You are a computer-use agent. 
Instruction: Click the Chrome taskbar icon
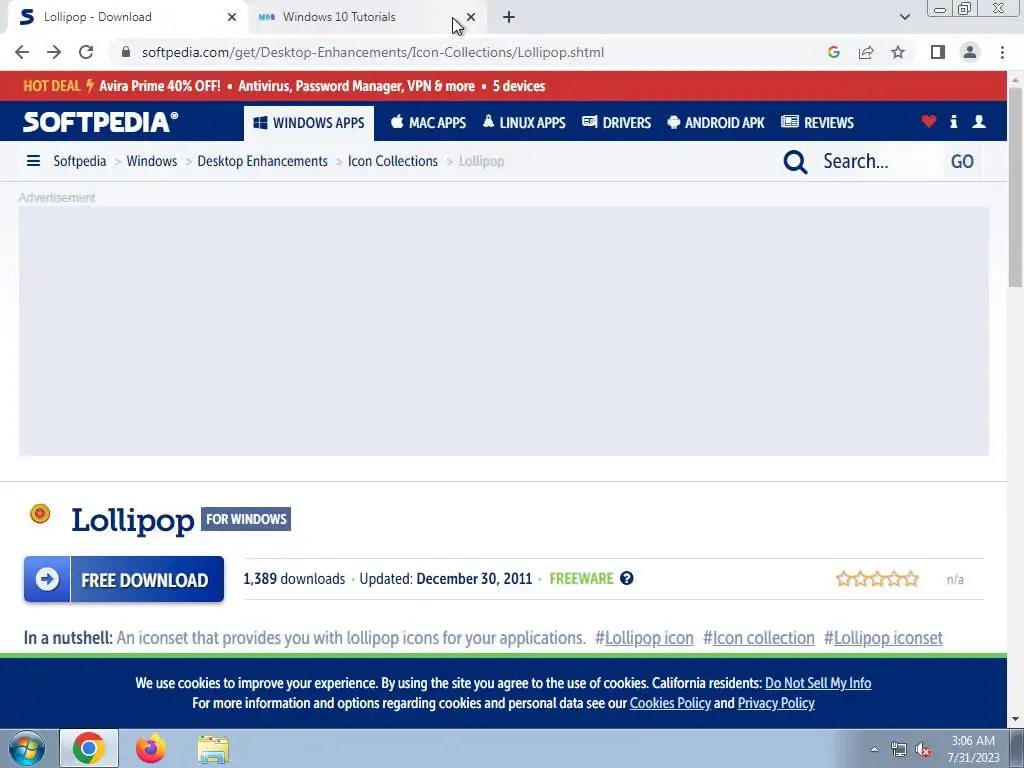point(89,748)
